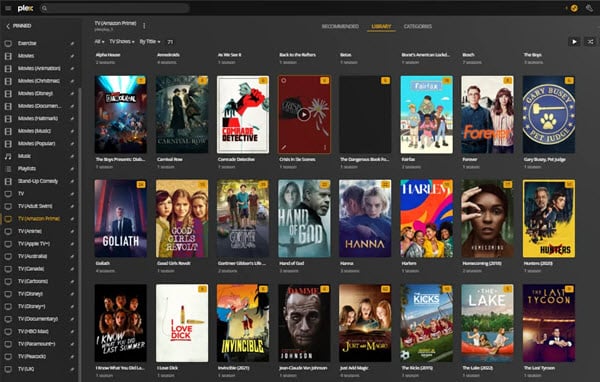The image size is (600, 382).
Task: Toggle pin on TV (Peacock)
Action: [72, 357]
